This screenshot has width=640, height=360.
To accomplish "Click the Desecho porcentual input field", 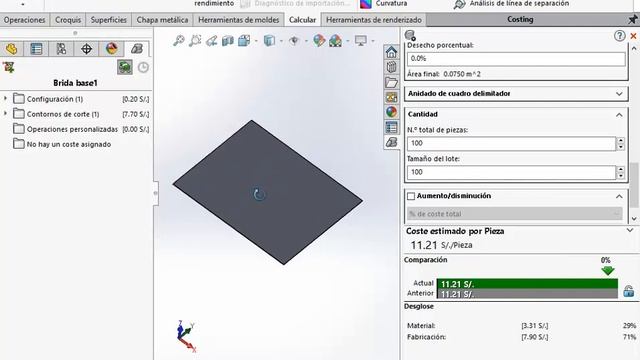I will tap(516, 59).
